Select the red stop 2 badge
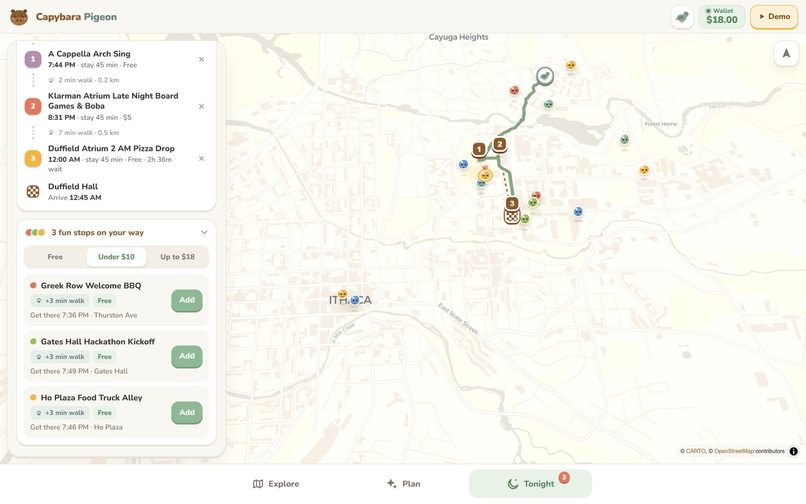 coord(33,106)
